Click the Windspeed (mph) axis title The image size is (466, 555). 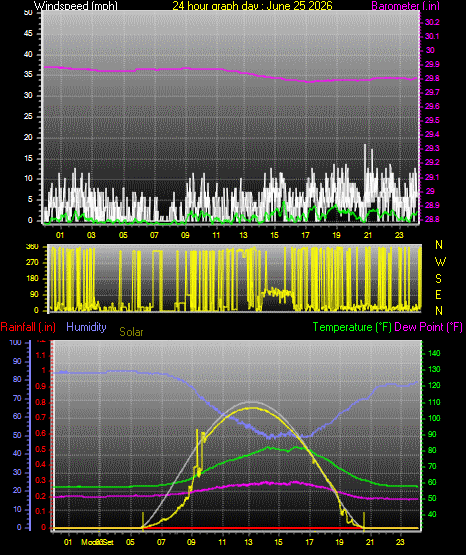point(76,5)
